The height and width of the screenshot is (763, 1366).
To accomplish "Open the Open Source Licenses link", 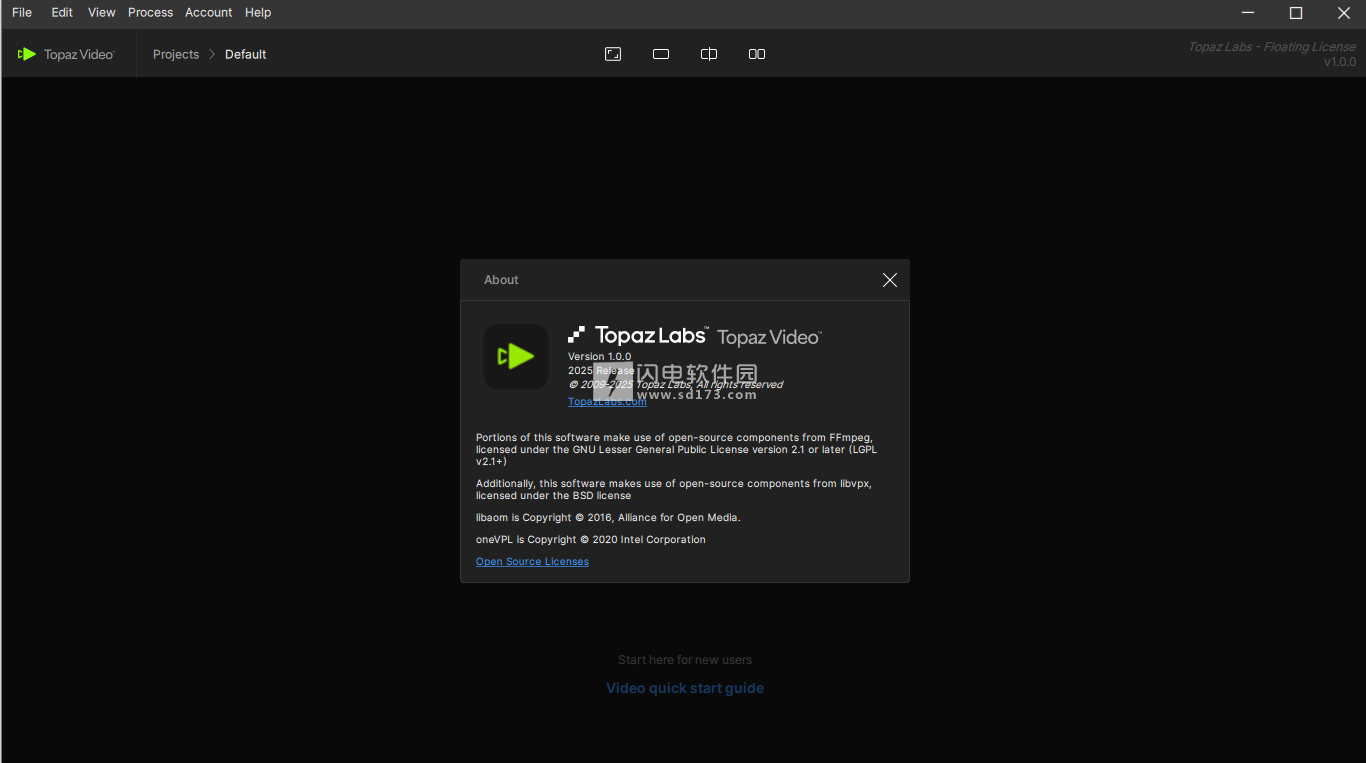I will 532,562.
